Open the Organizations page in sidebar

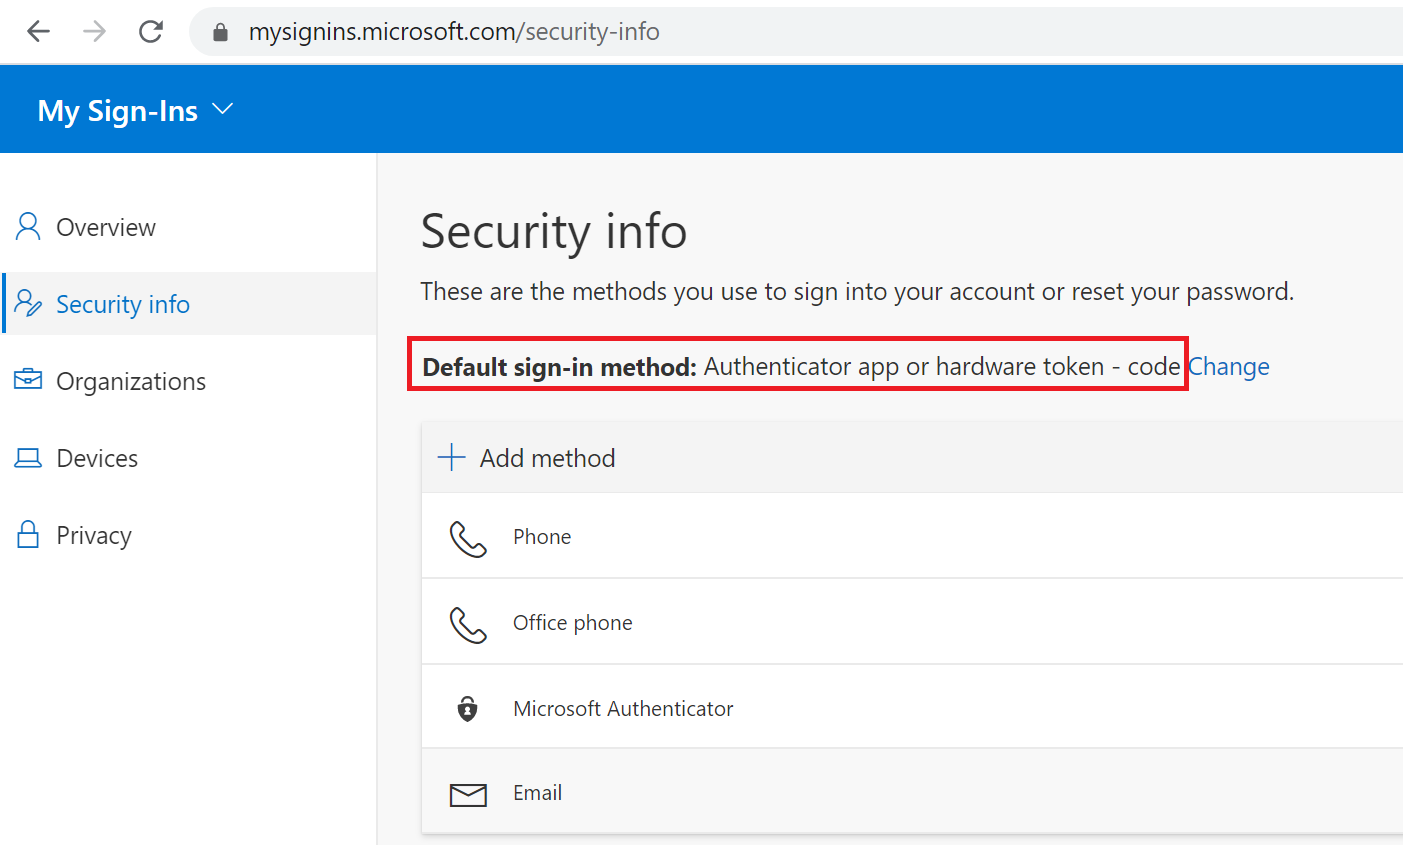[x=131, y=381]
